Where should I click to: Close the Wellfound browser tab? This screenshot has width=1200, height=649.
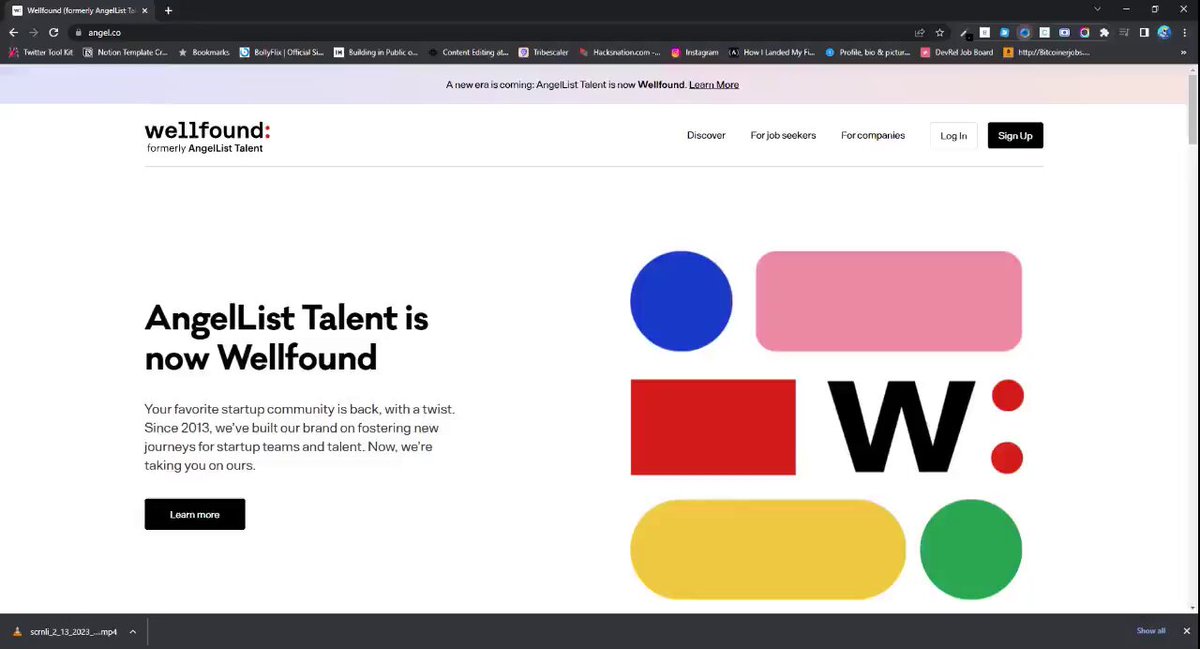click(x=146, y=10)
